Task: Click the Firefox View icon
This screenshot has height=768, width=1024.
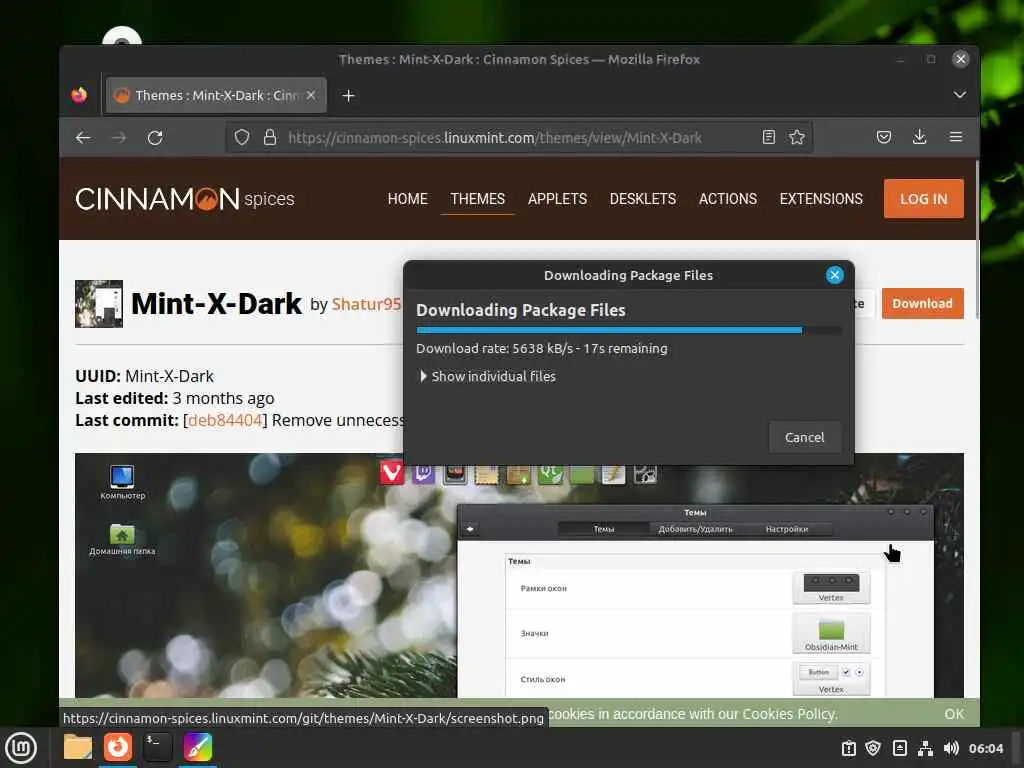Action: 80,95
